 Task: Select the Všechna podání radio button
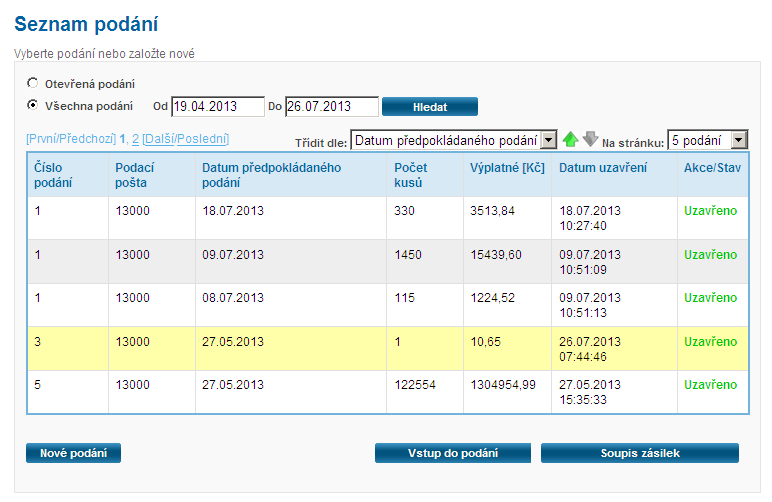33,105
